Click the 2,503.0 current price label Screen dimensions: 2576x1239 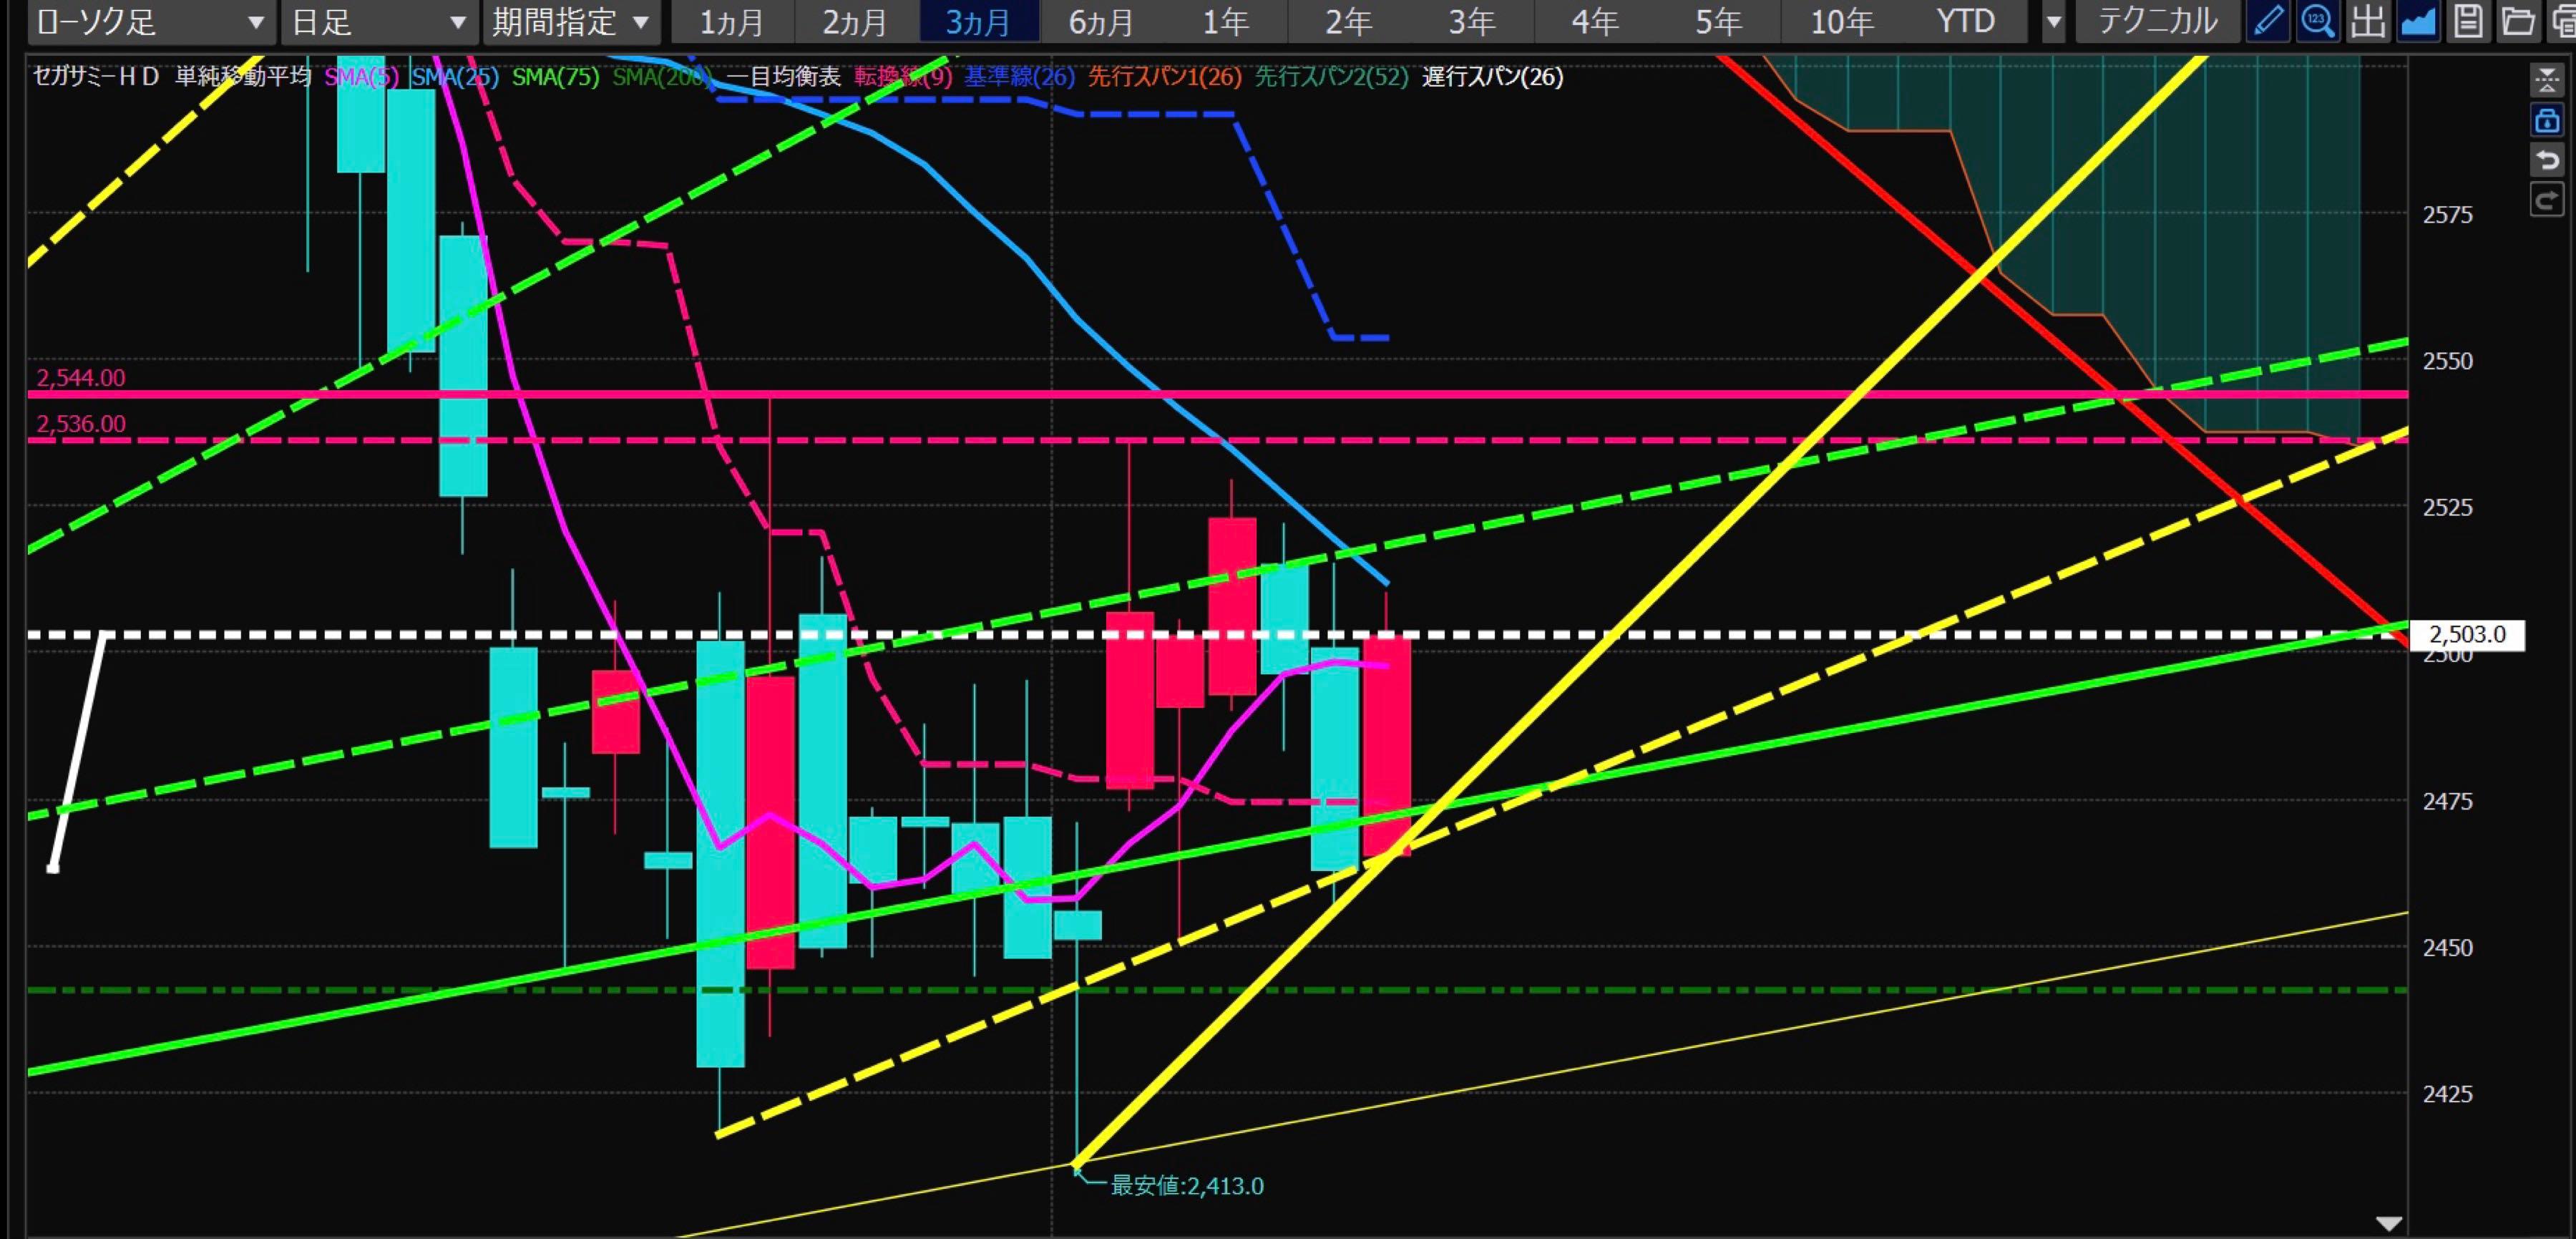click(2467, 635)
